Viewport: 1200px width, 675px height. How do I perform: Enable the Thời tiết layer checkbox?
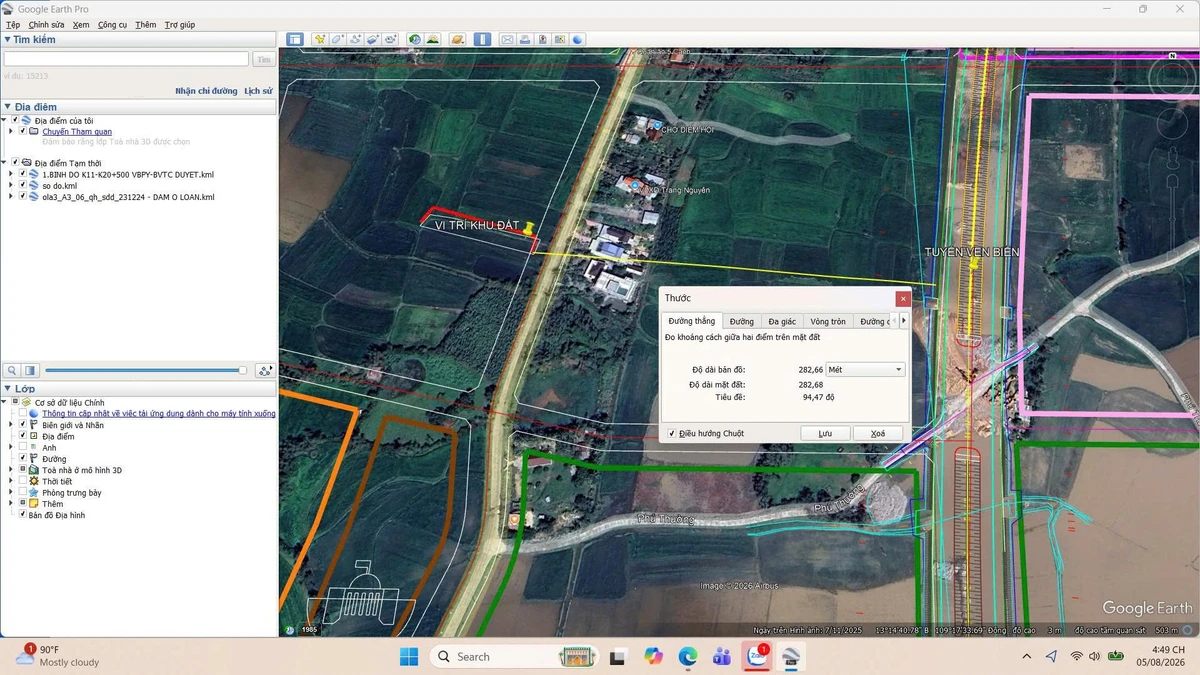22,481
